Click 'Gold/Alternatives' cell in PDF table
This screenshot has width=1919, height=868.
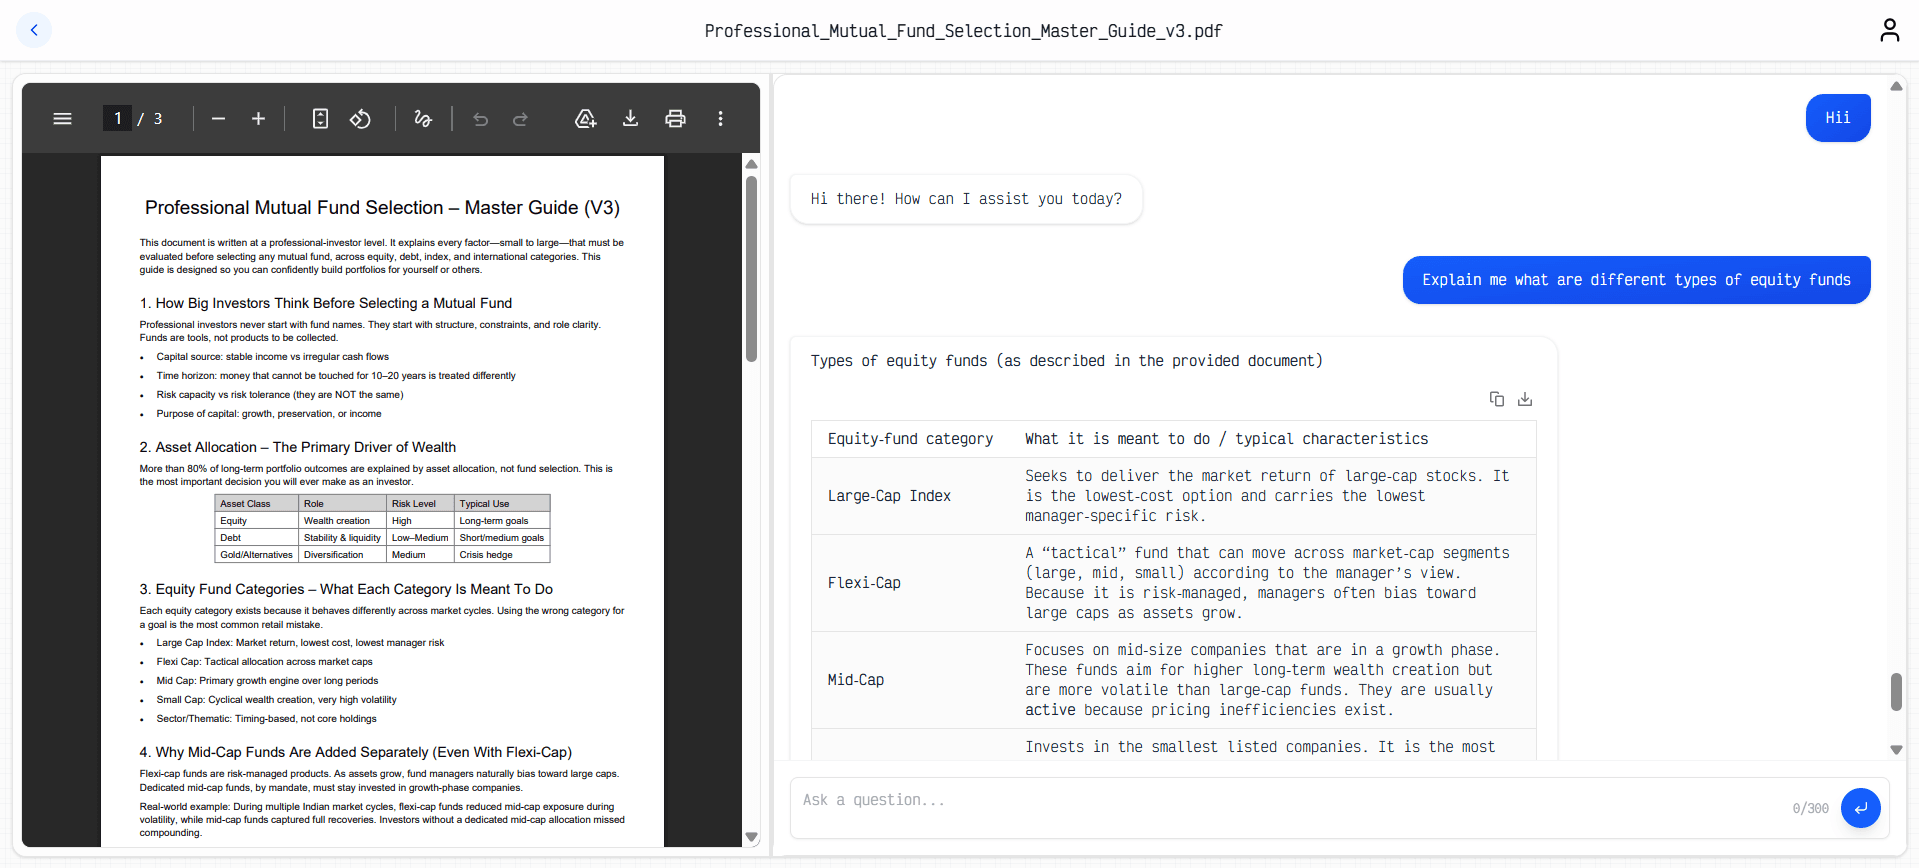pyautogui.click(x=257, y=555)
